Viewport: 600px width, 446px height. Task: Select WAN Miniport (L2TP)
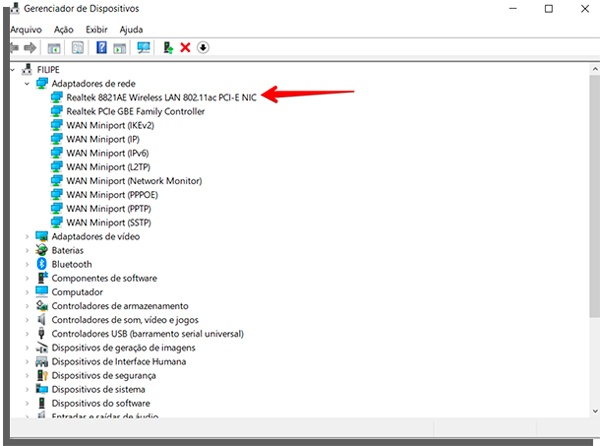click(108, 167)
